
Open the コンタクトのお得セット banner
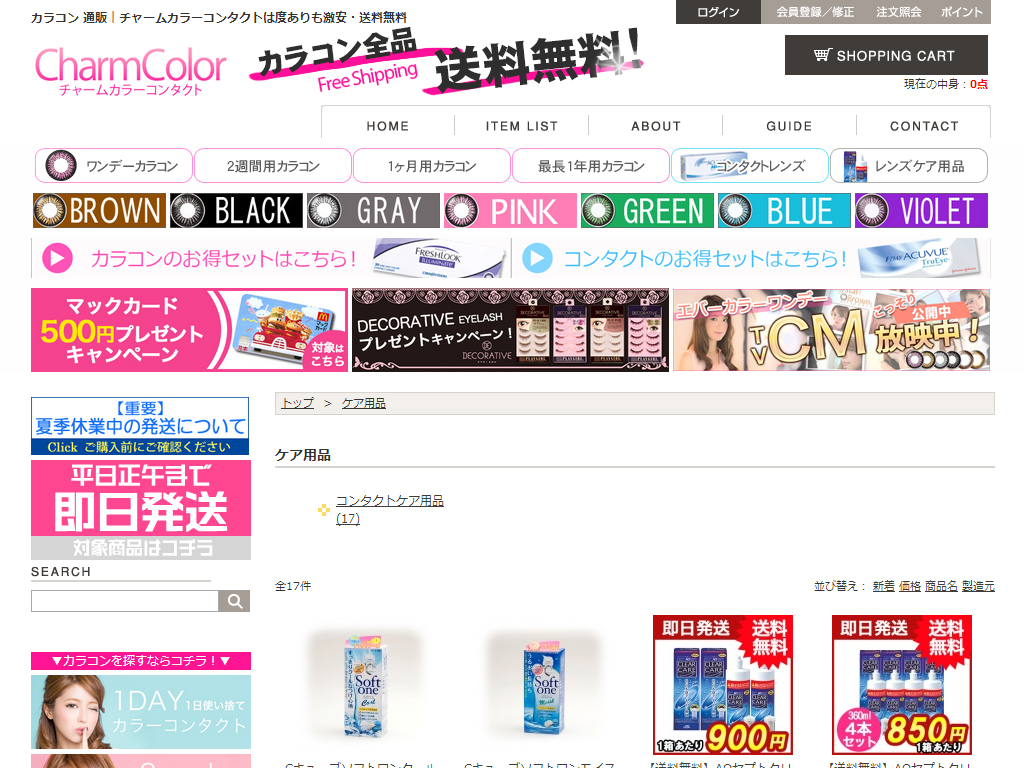tap(750, 258)
